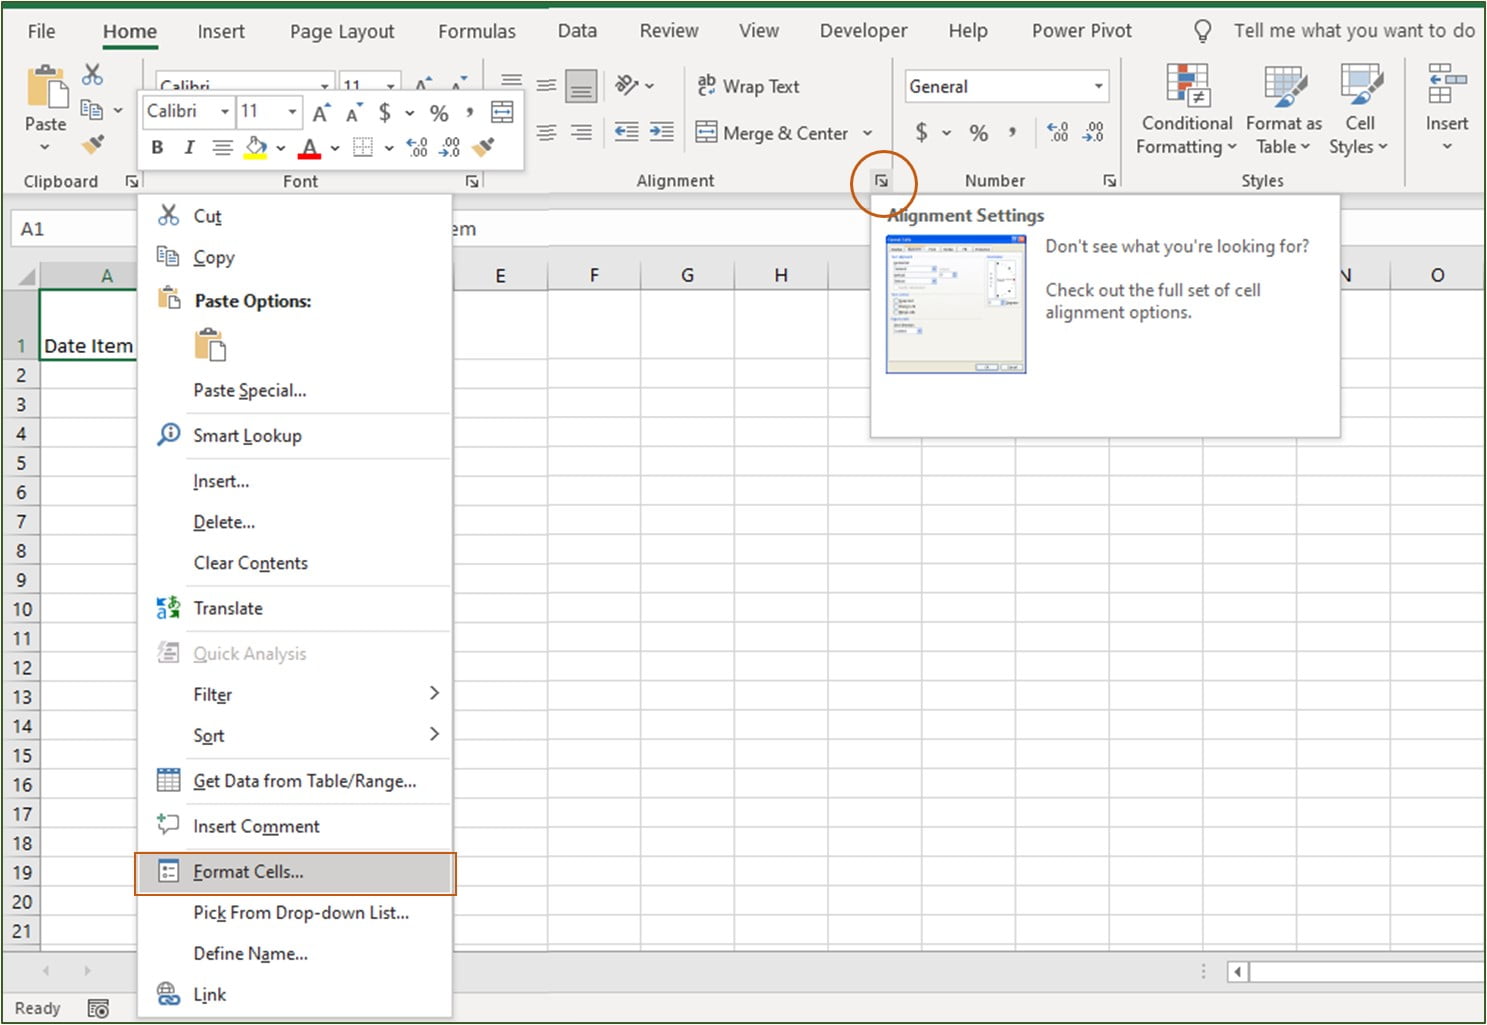This screenshot has width=1487, height=1025.
Task: Click the Increase Decimal icon
Action: 1057,131
